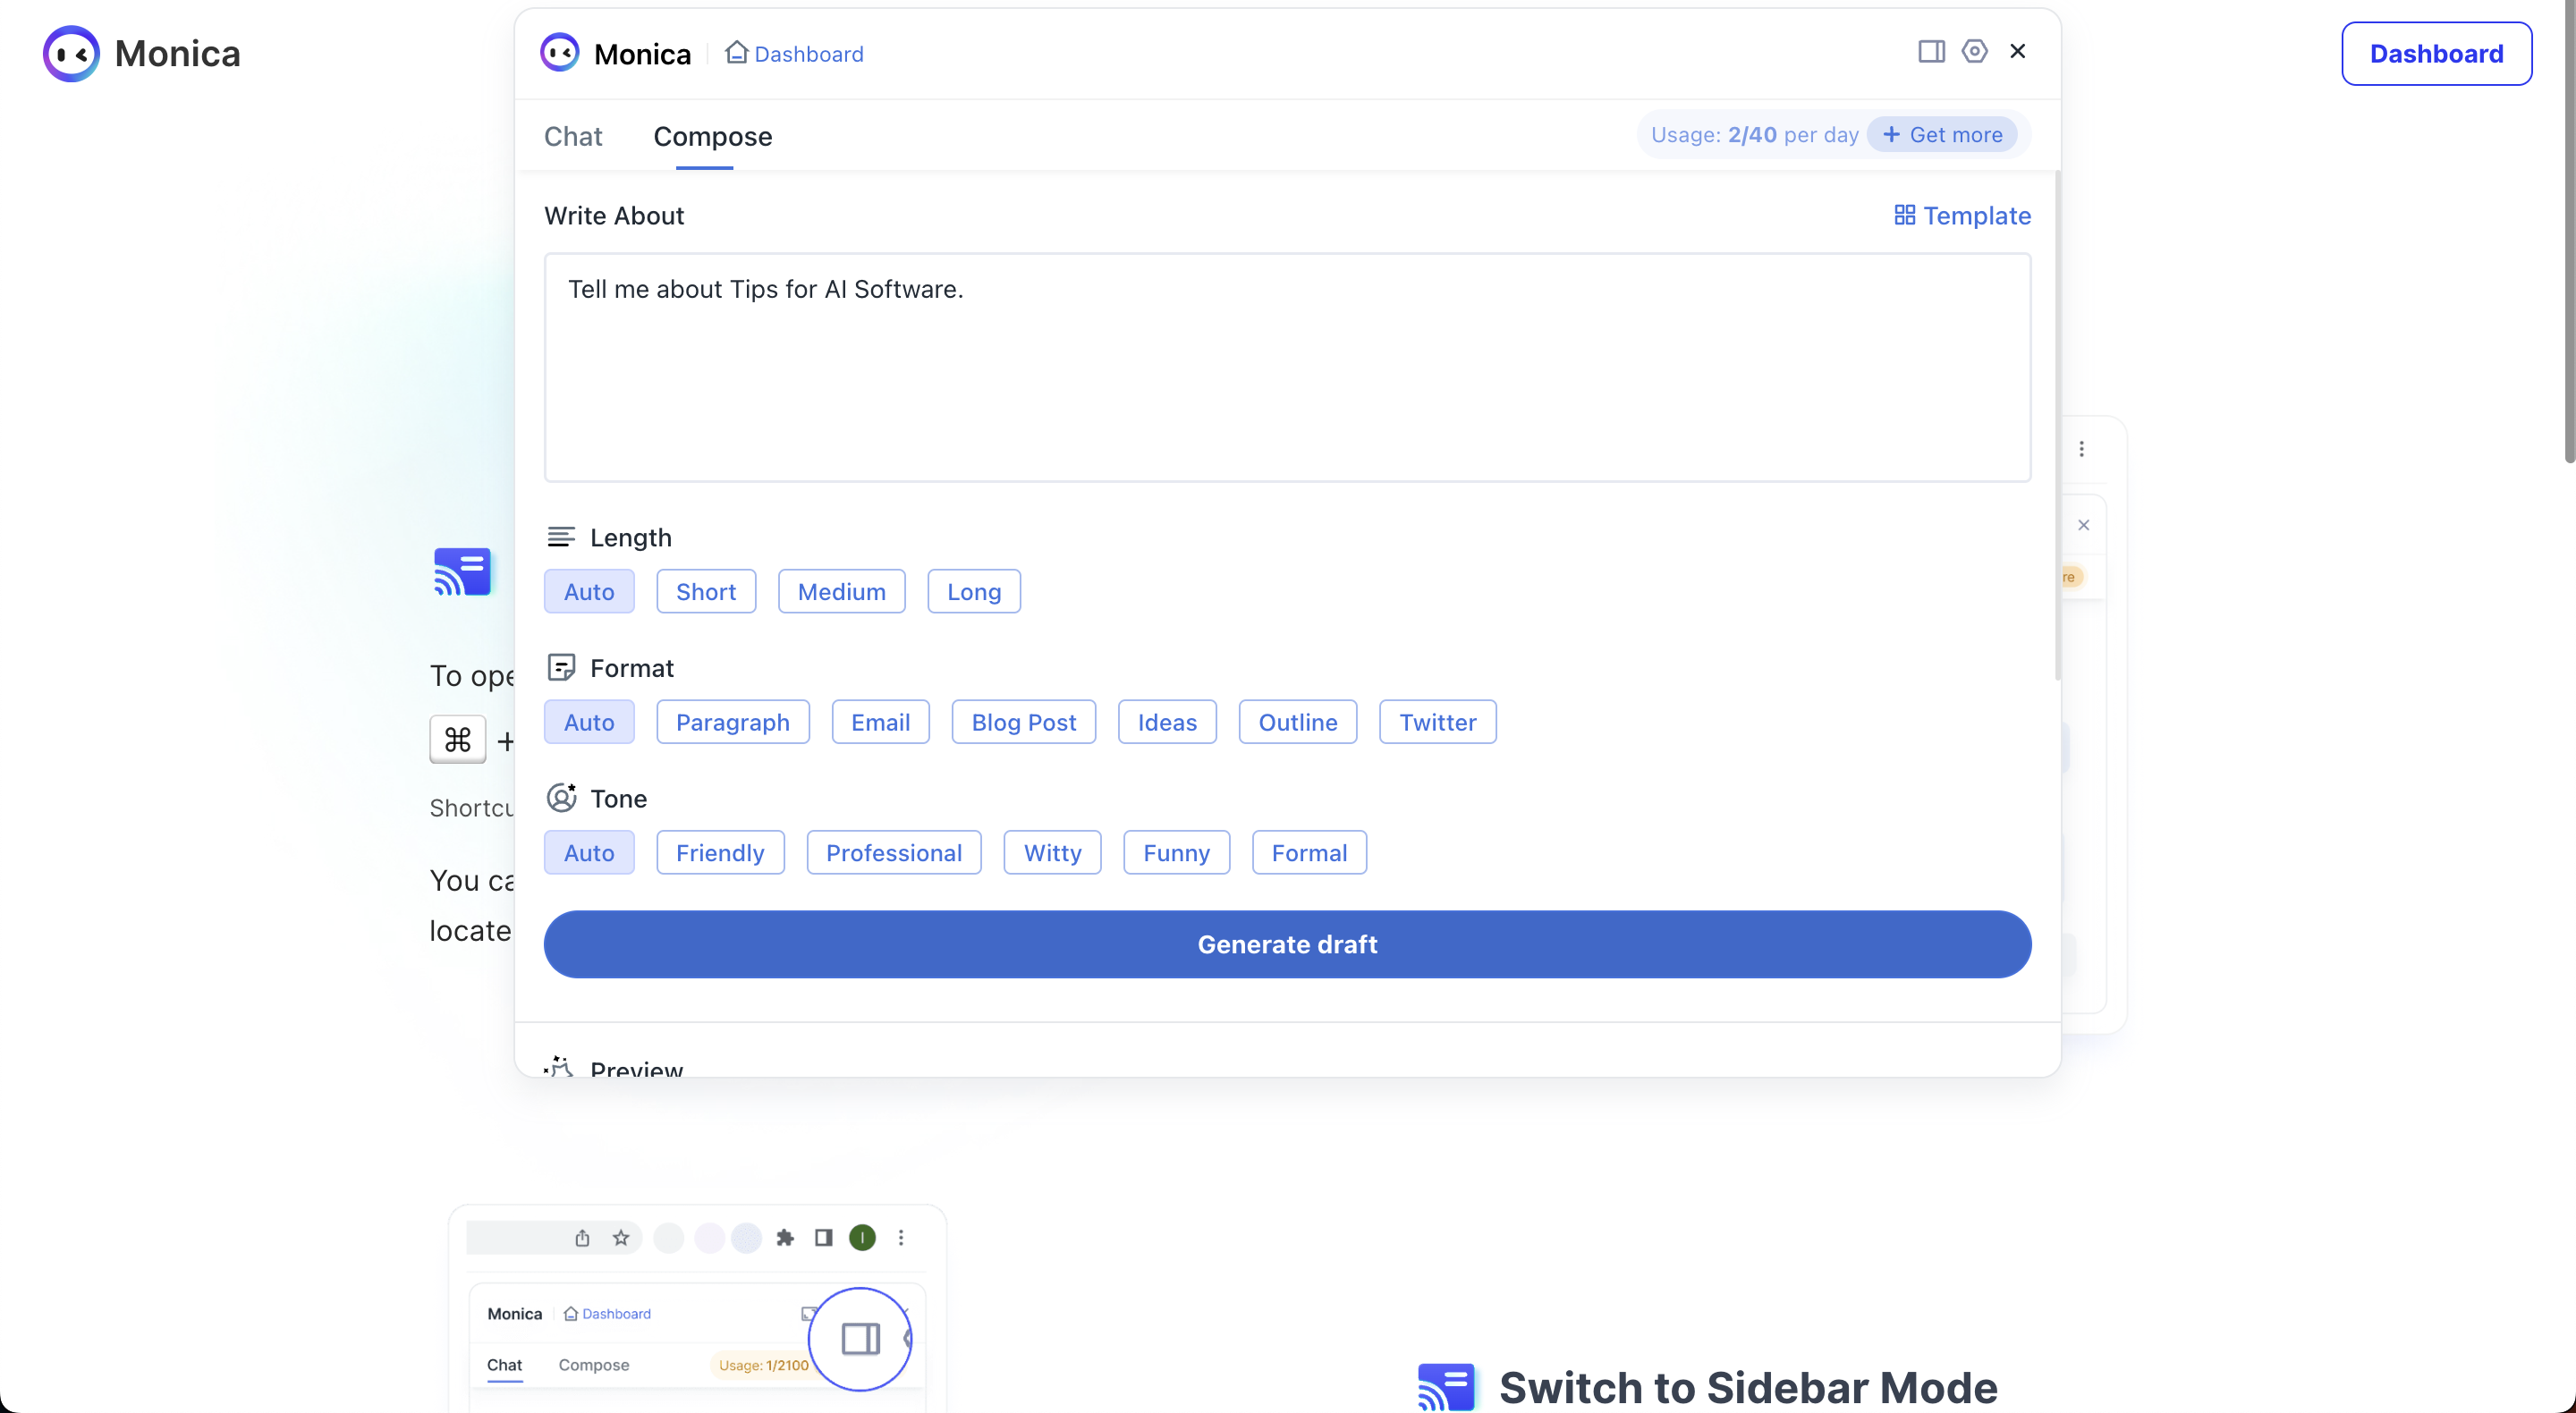Click the Dashboard link in the popup header
This screenshot has height=1413, width=2576.
(809, 54)
